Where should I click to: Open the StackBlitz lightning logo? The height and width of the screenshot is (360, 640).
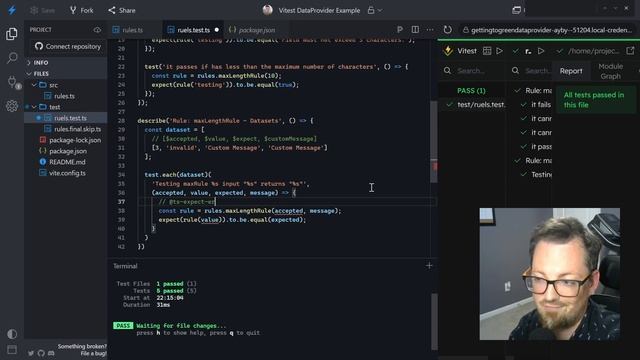[x=12, y=10]
